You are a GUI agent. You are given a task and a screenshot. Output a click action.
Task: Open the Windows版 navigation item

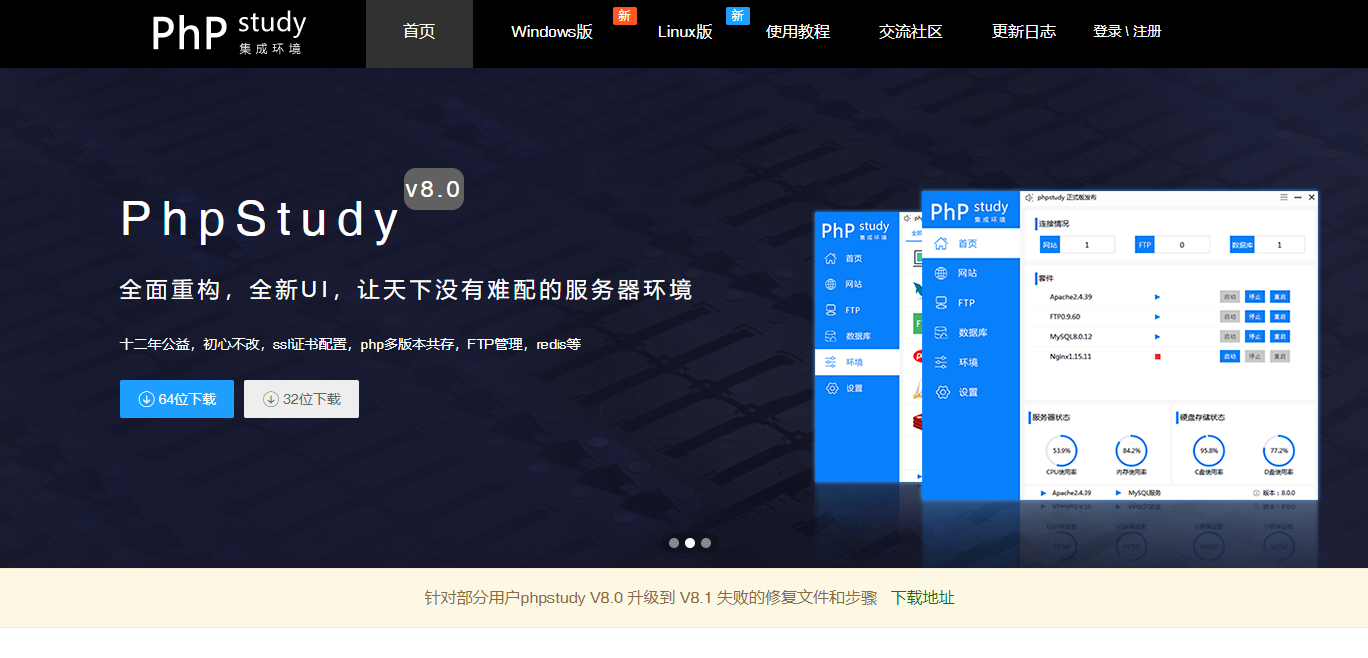point(552,32)
